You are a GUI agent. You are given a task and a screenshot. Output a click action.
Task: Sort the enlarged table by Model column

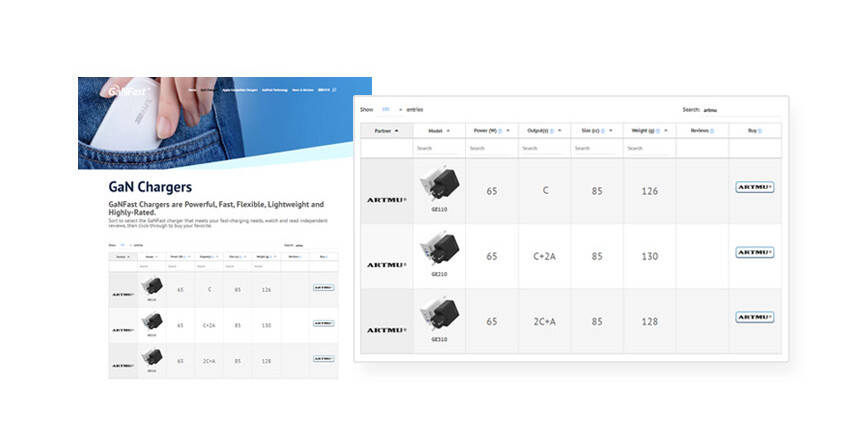click(438, 130)
